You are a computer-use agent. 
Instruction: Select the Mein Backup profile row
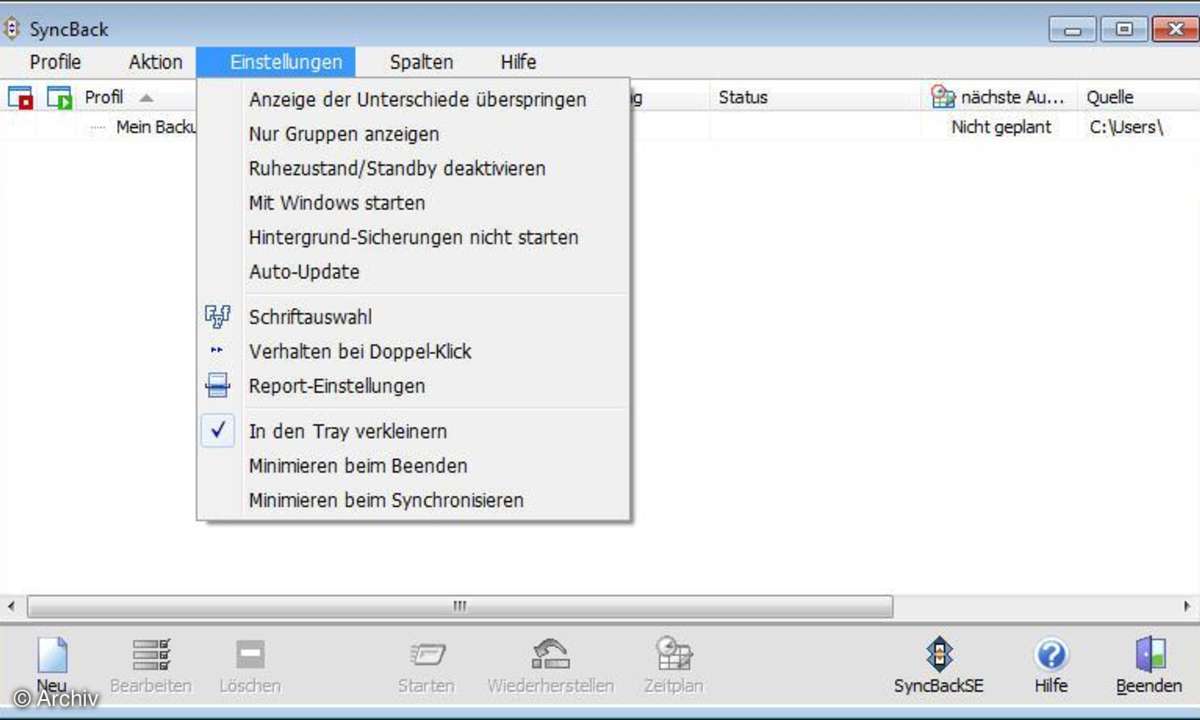[158, 127]
